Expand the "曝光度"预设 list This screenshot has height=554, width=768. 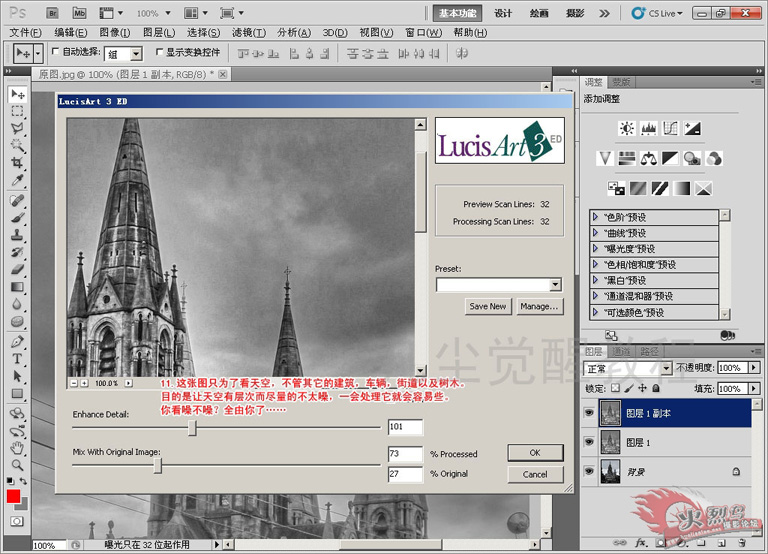click(x=596, y=248)
